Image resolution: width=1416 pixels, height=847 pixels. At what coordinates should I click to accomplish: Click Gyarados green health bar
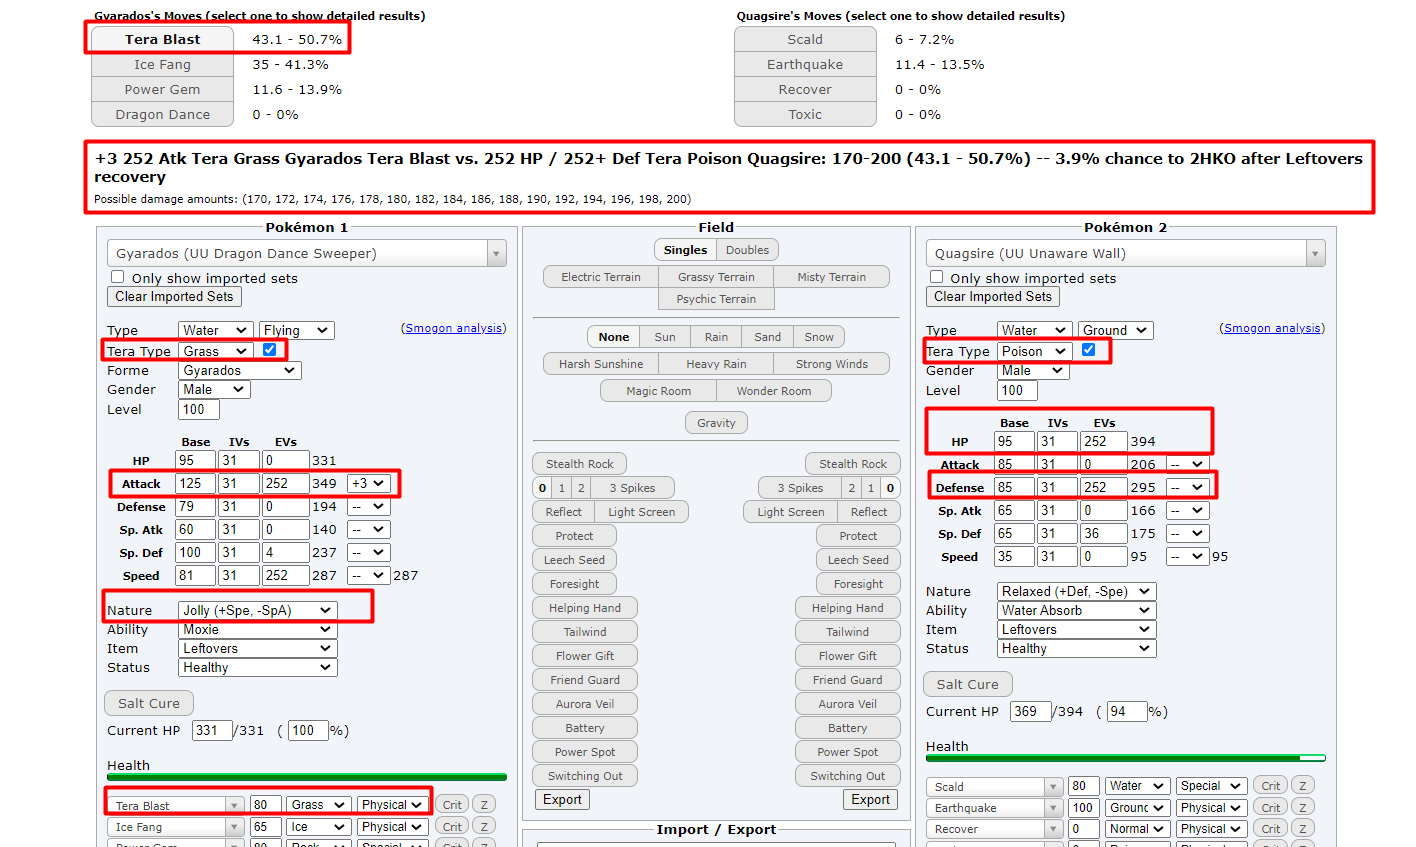pos(307,777)
